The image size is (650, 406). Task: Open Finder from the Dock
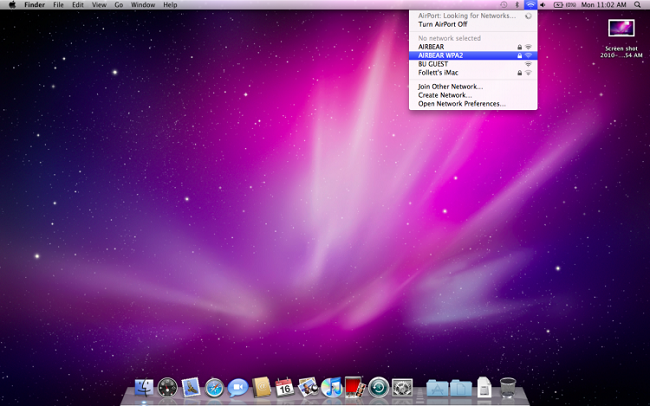144,388
